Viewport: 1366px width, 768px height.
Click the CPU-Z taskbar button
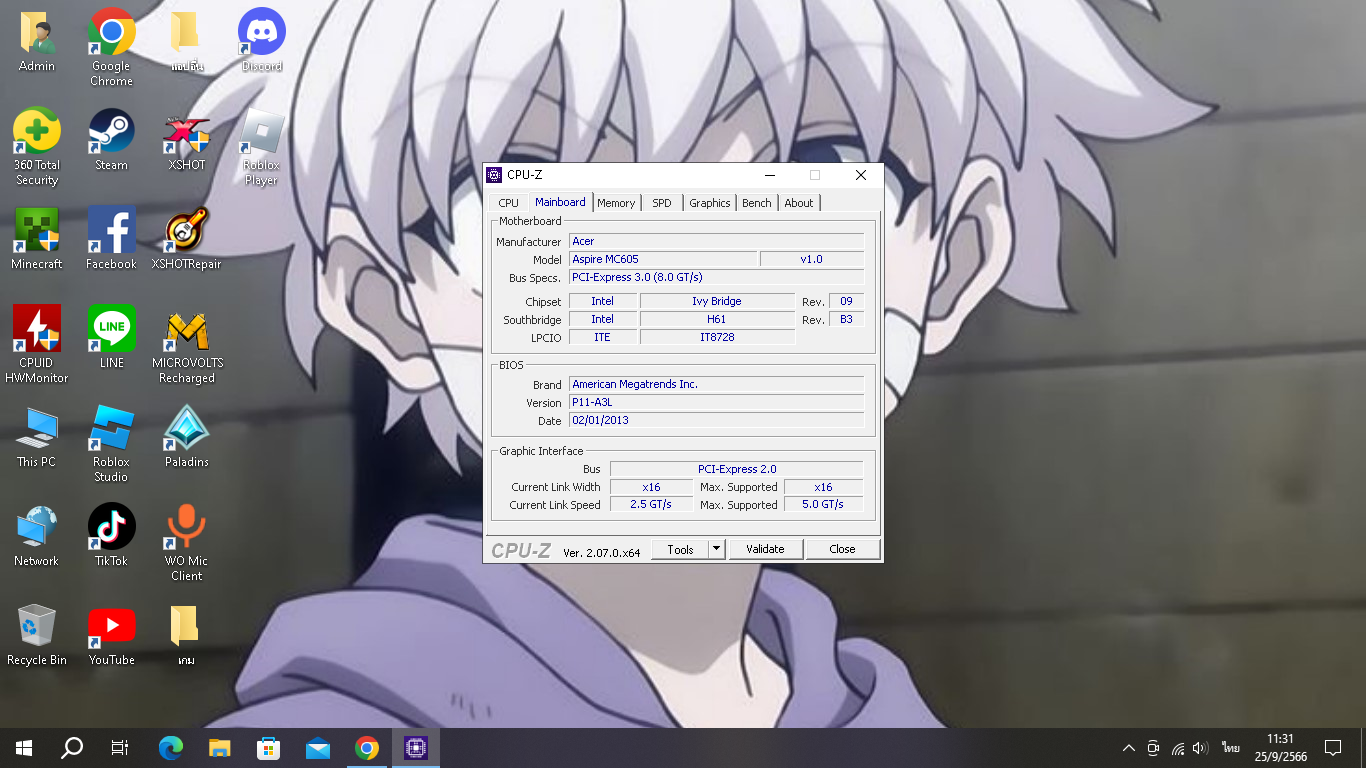click(x=416, y=748)
